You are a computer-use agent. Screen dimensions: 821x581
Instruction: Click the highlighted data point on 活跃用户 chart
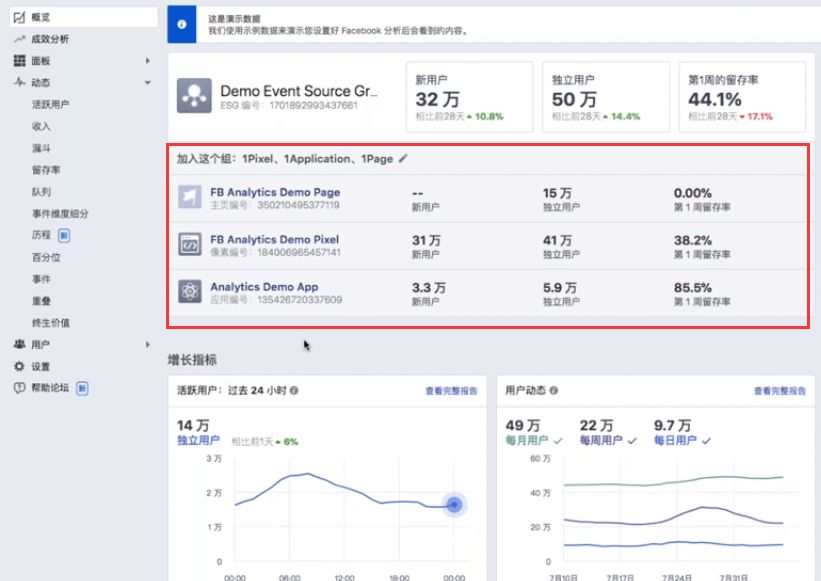[x=454, y=505]
